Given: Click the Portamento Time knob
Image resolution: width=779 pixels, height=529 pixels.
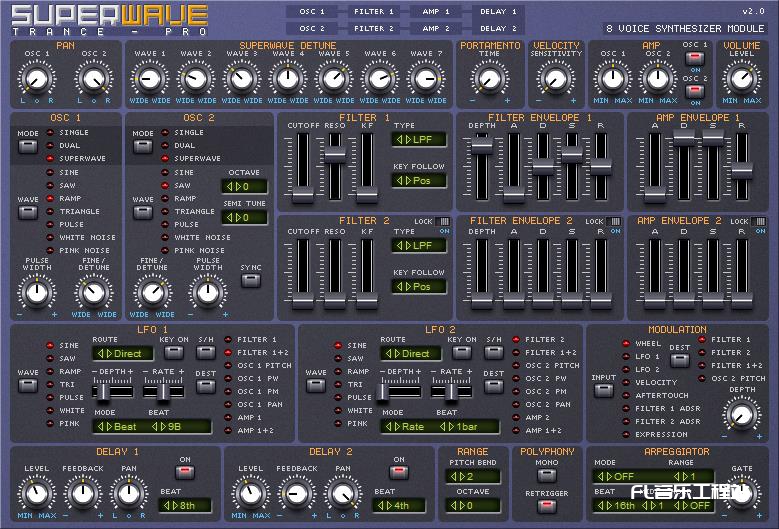Looking at the screenshot, I should 489,78.
